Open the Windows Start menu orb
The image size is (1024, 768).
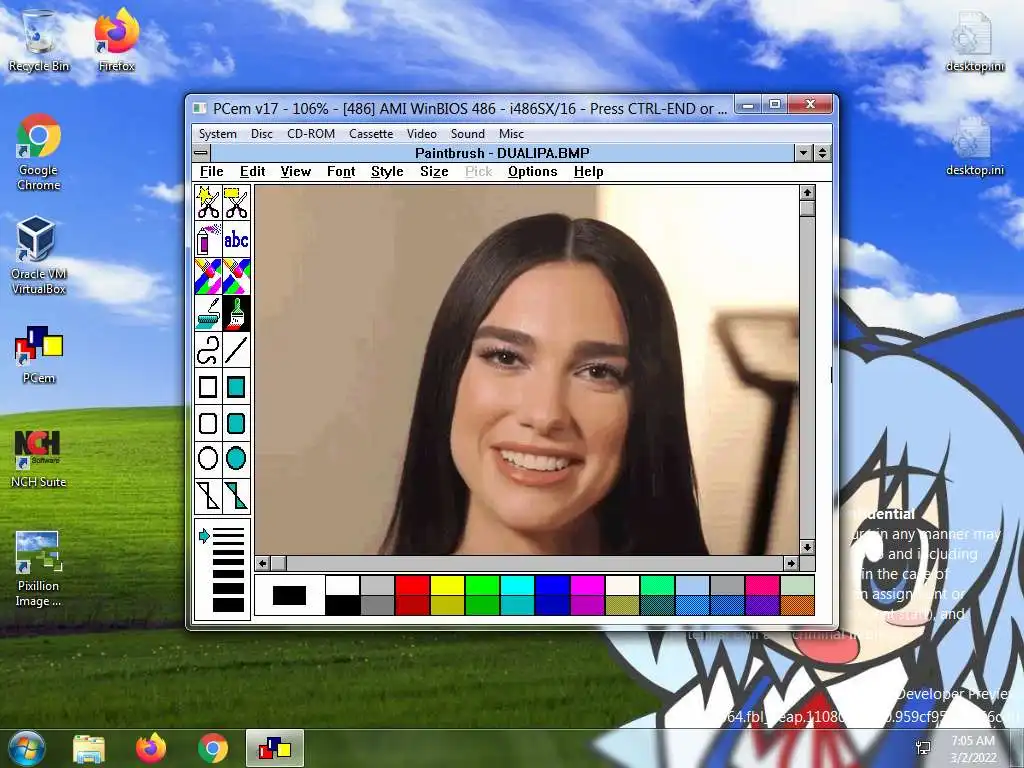tap(26, 748)
